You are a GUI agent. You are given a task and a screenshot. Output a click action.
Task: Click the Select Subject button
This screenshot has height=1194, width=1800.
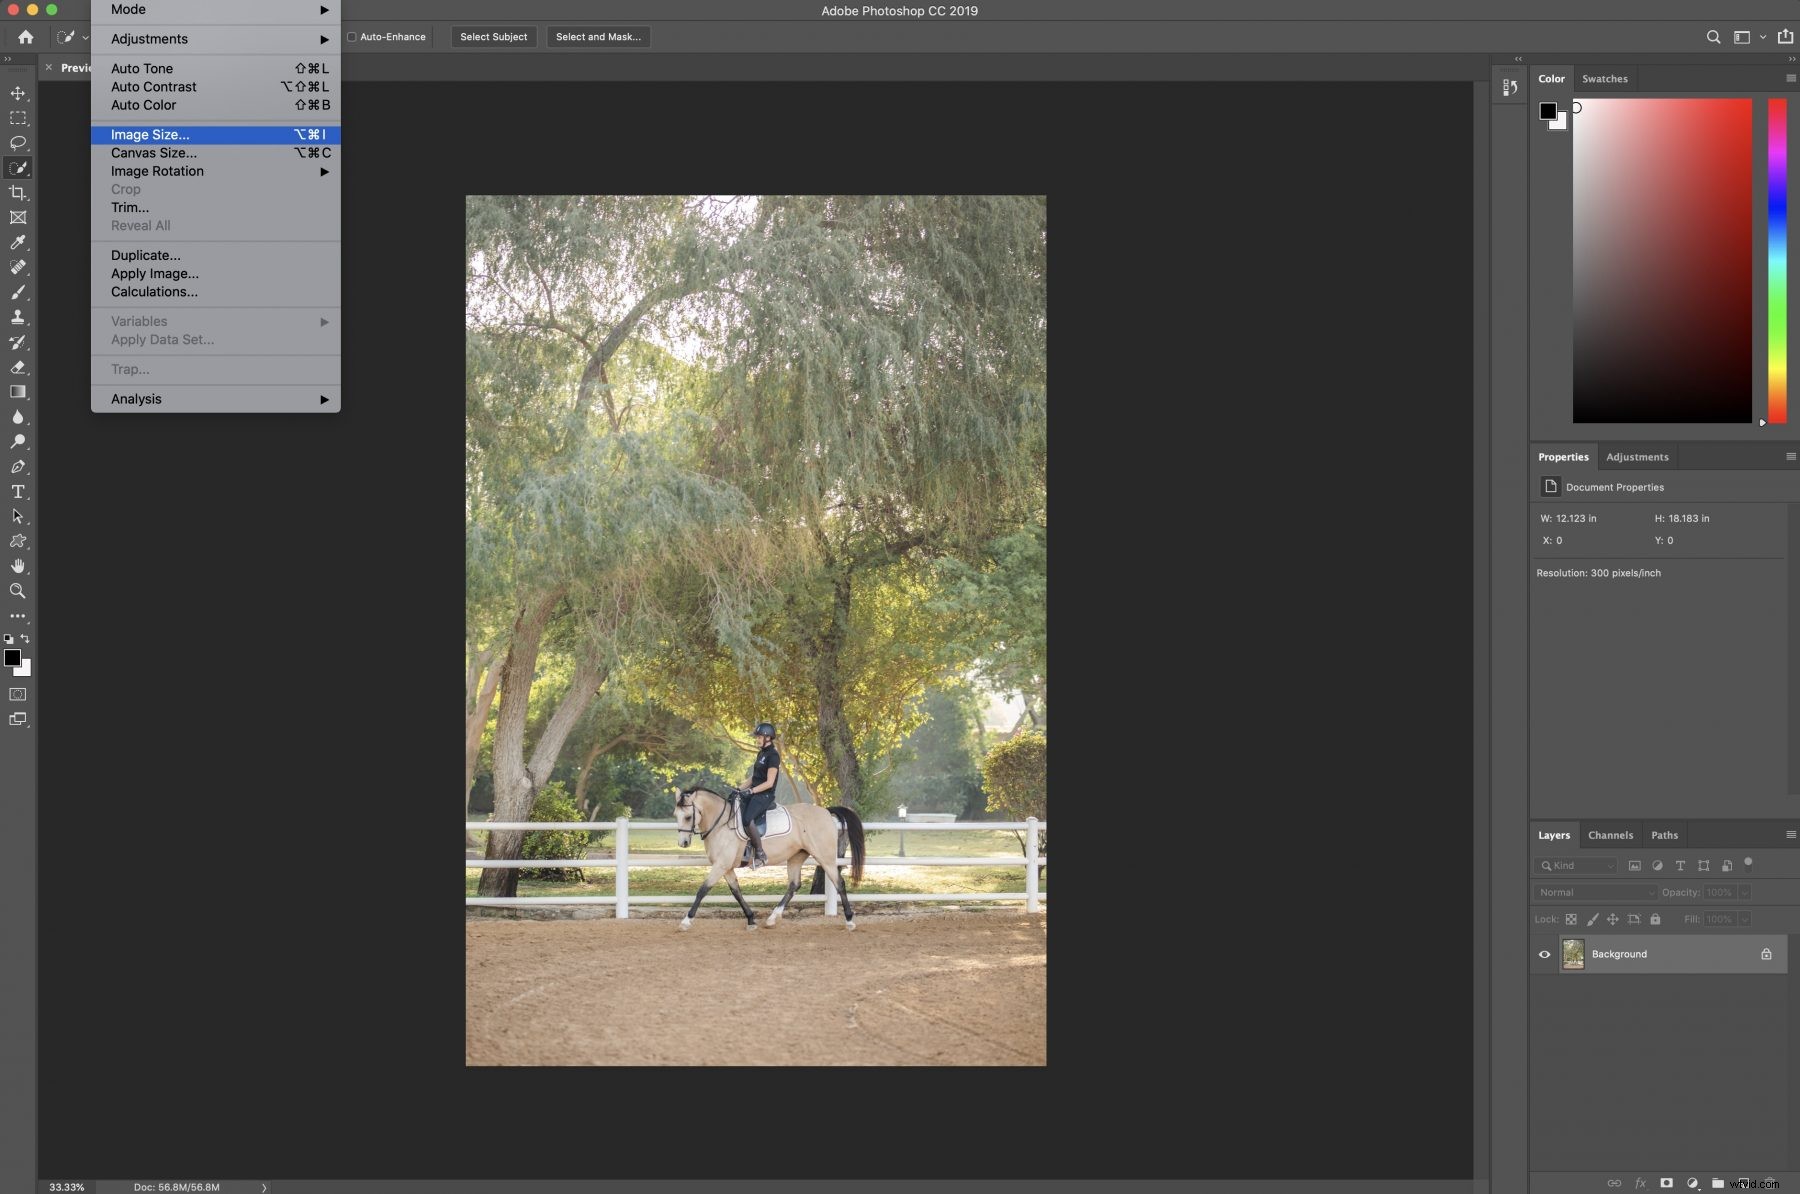[x=493, y=36]
